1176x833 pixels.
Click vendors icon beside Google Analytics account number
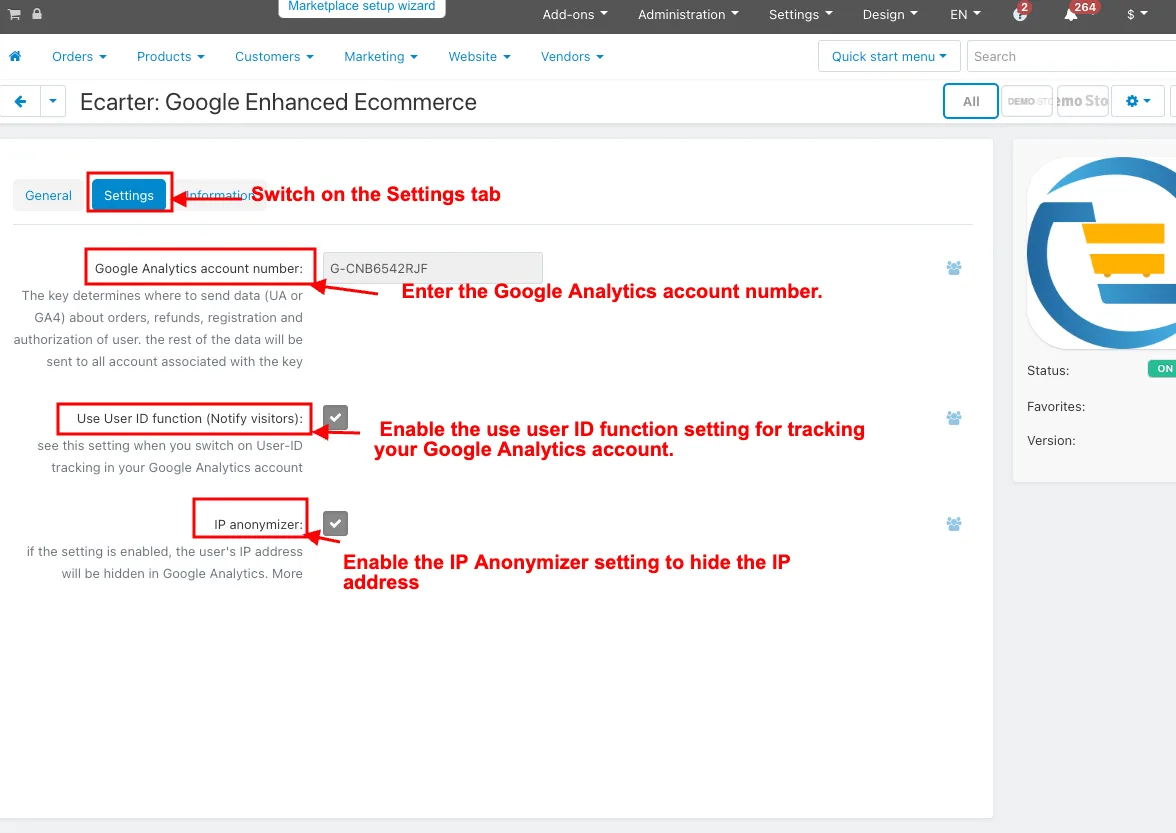point(953,268)
